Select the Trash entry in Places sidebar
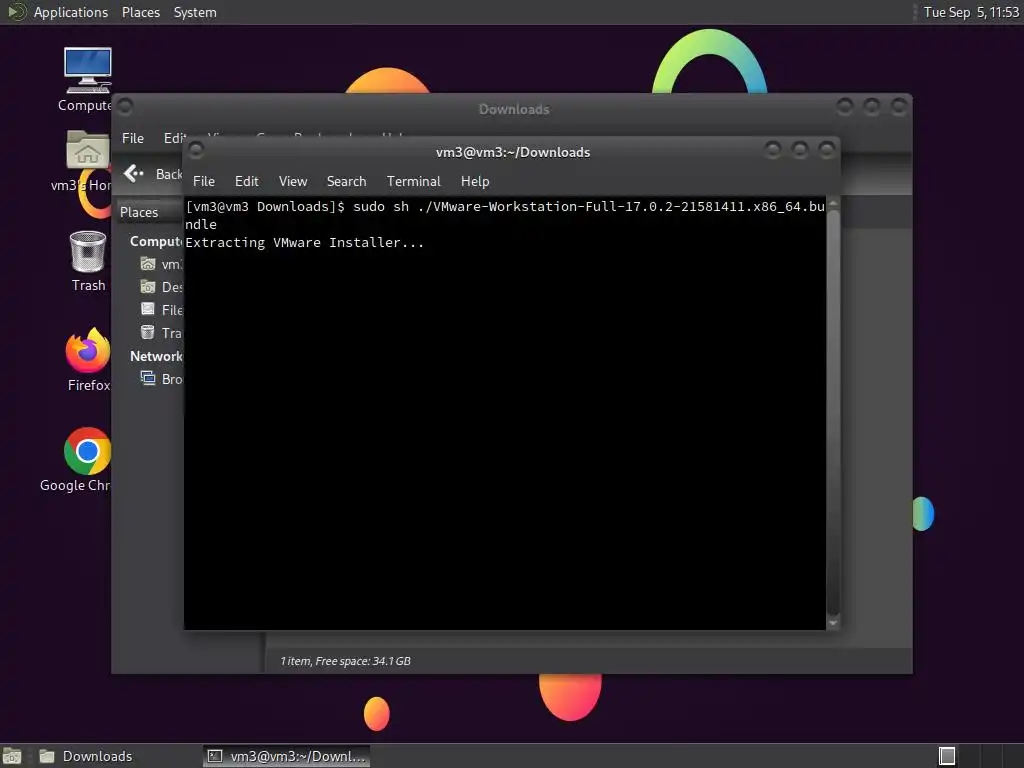The width and height of the screenshot is (1024, 768). [x=162, y=332]
